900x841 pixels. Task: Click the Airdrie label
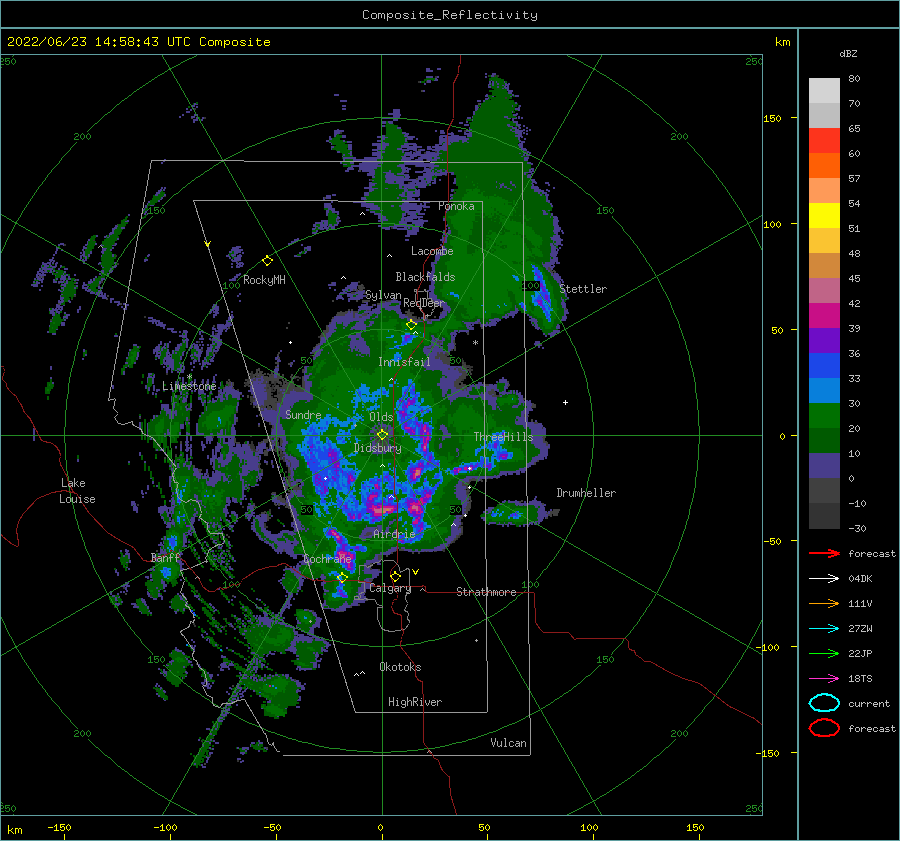(394, 534)
